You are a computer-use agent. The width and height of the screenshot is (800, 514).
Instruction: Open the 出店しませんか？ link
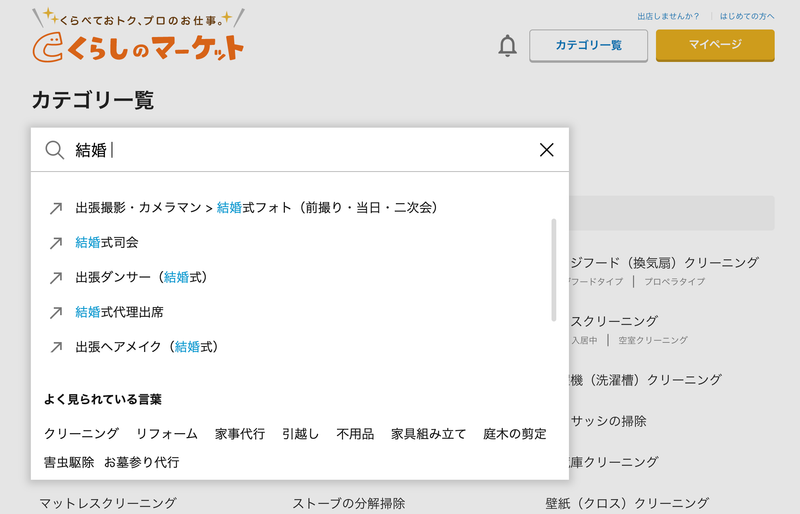tap(668, 16)
